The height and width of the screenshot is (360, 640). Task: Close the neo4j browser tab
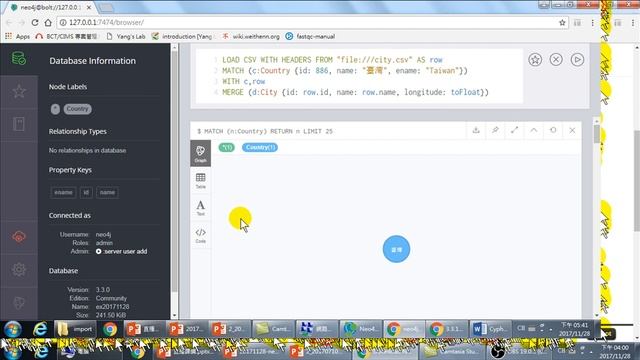(89, 7)
